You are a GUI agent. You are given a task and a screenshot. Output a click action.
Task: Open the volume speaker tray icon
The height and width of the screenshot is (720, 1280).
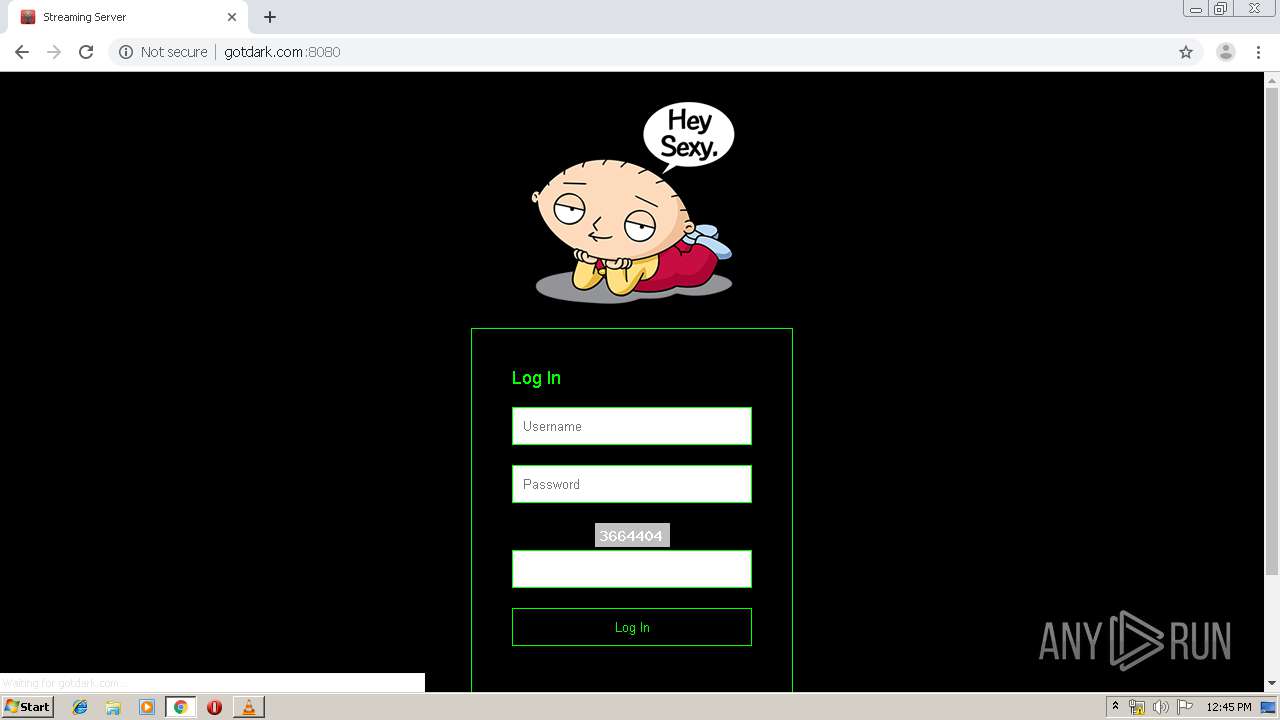pyautogui.click(x=1161, y=707)
